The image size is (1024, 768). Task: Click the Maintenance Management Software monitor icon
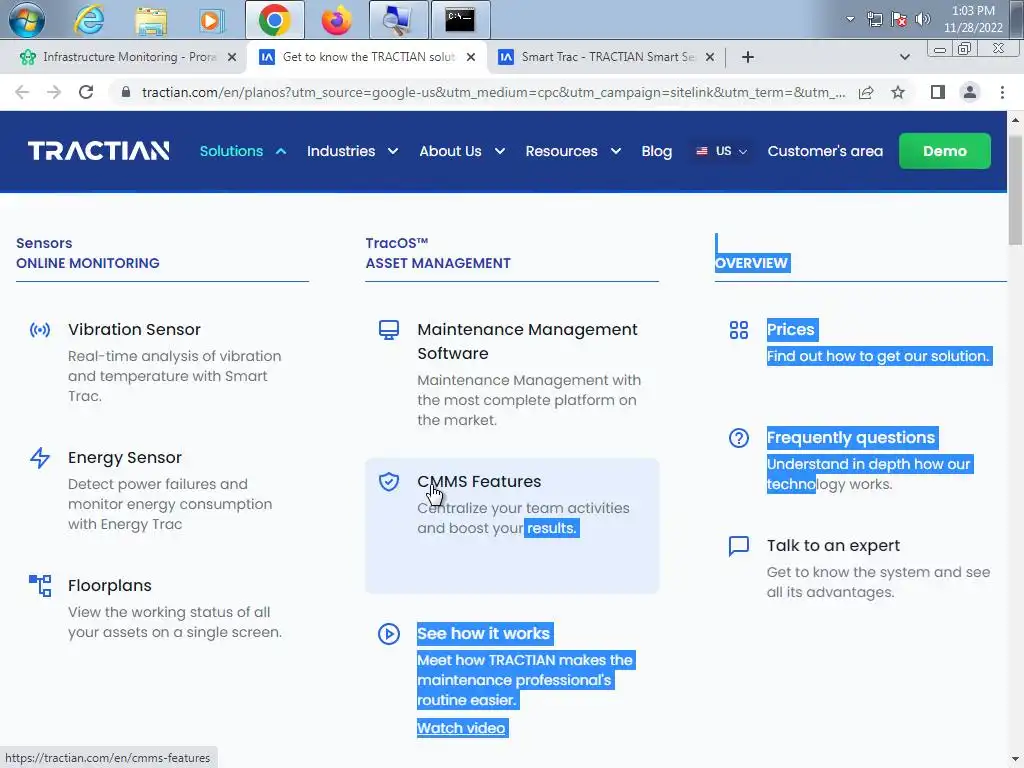[389, 330]
